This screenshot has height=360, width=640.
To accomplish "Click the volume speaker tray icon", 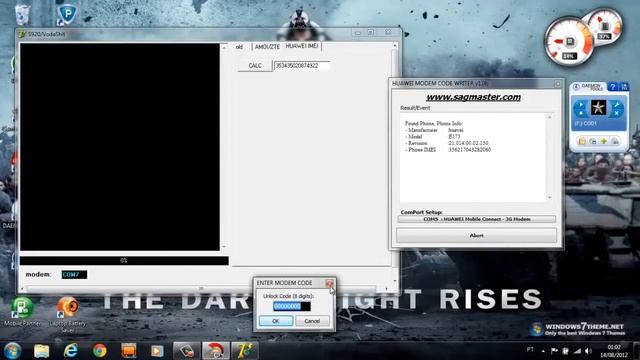I will [x=588, y=351].
